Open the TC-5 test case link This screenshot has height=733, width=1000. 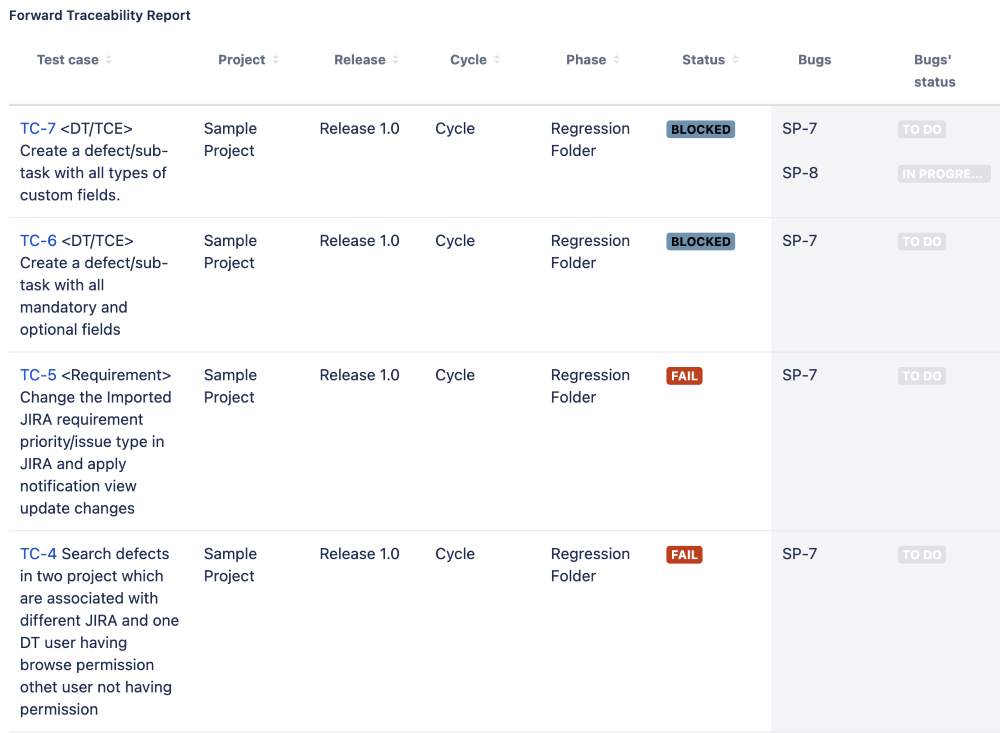pos(38,375)
